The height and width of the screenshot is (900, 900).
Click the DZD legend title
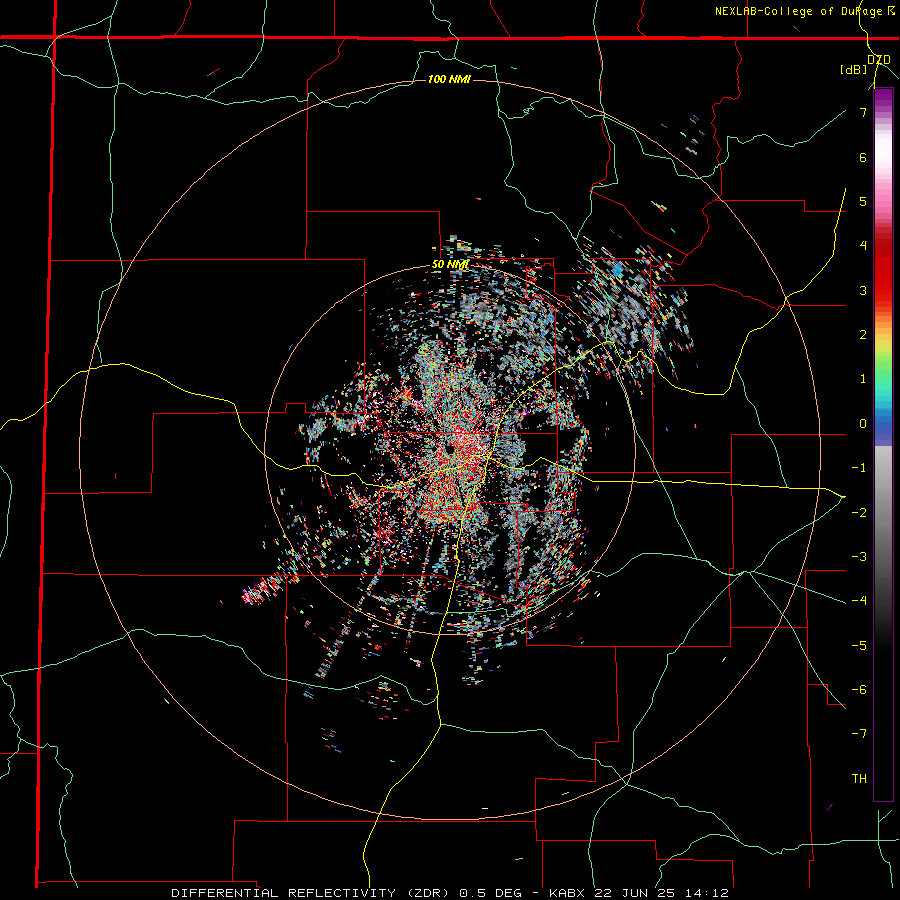[x=879, y=60]
